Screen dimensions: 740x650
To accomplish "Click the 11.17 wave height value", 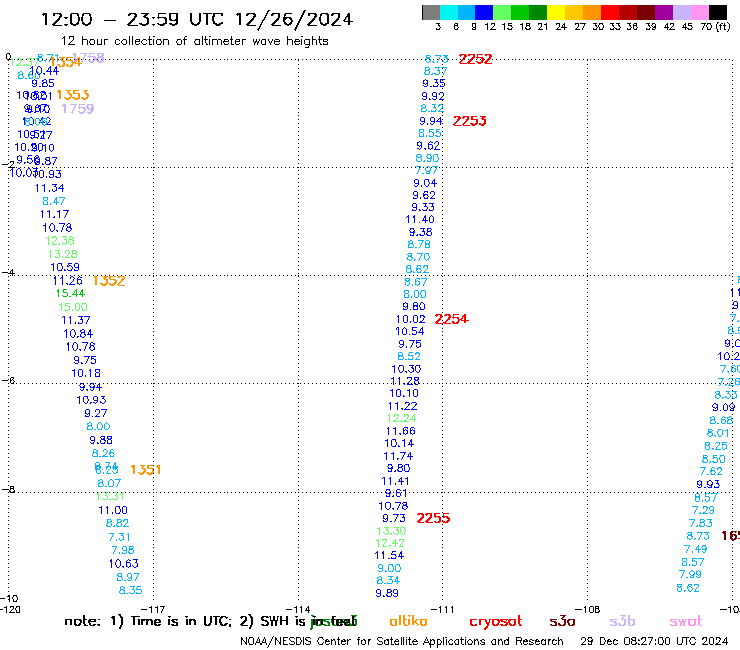I will pos(54,214).
